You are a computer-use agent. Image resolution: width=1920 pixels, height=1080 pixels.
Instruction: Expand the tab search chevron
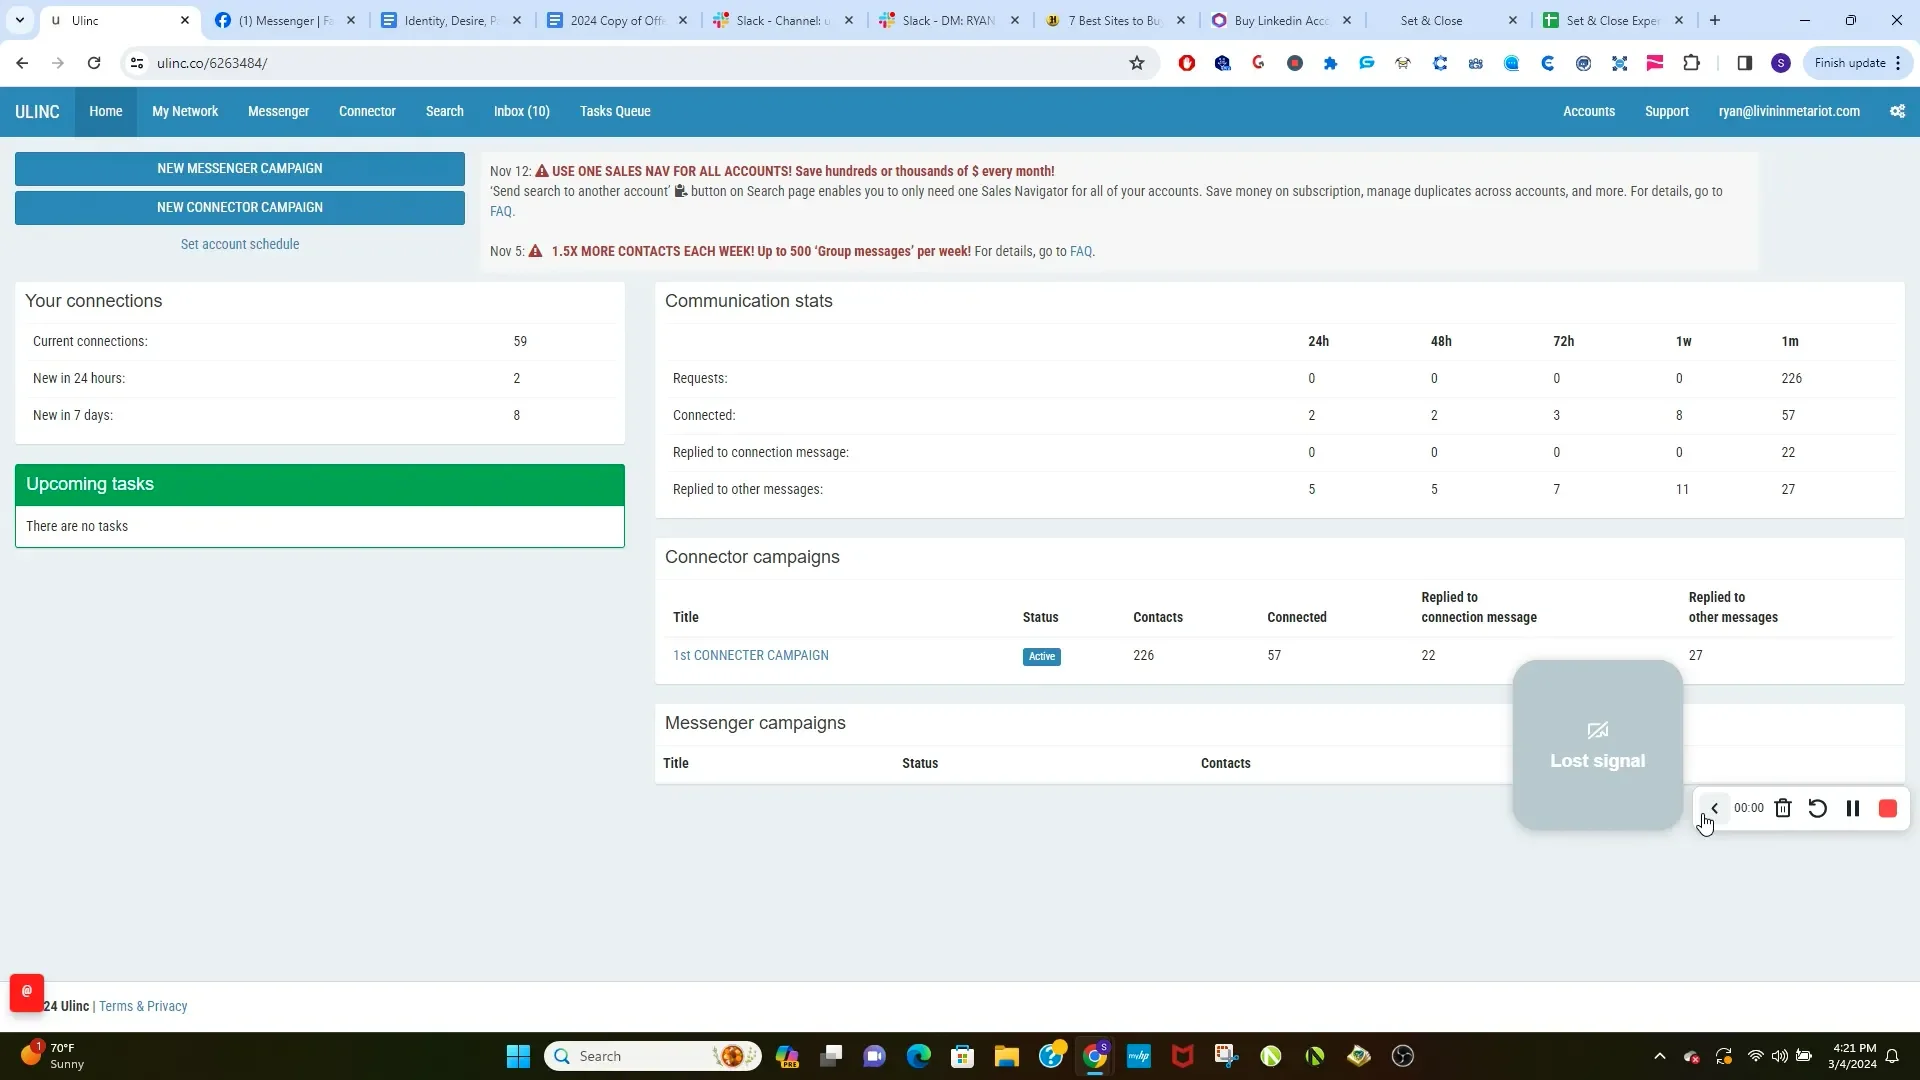(19, 20)
